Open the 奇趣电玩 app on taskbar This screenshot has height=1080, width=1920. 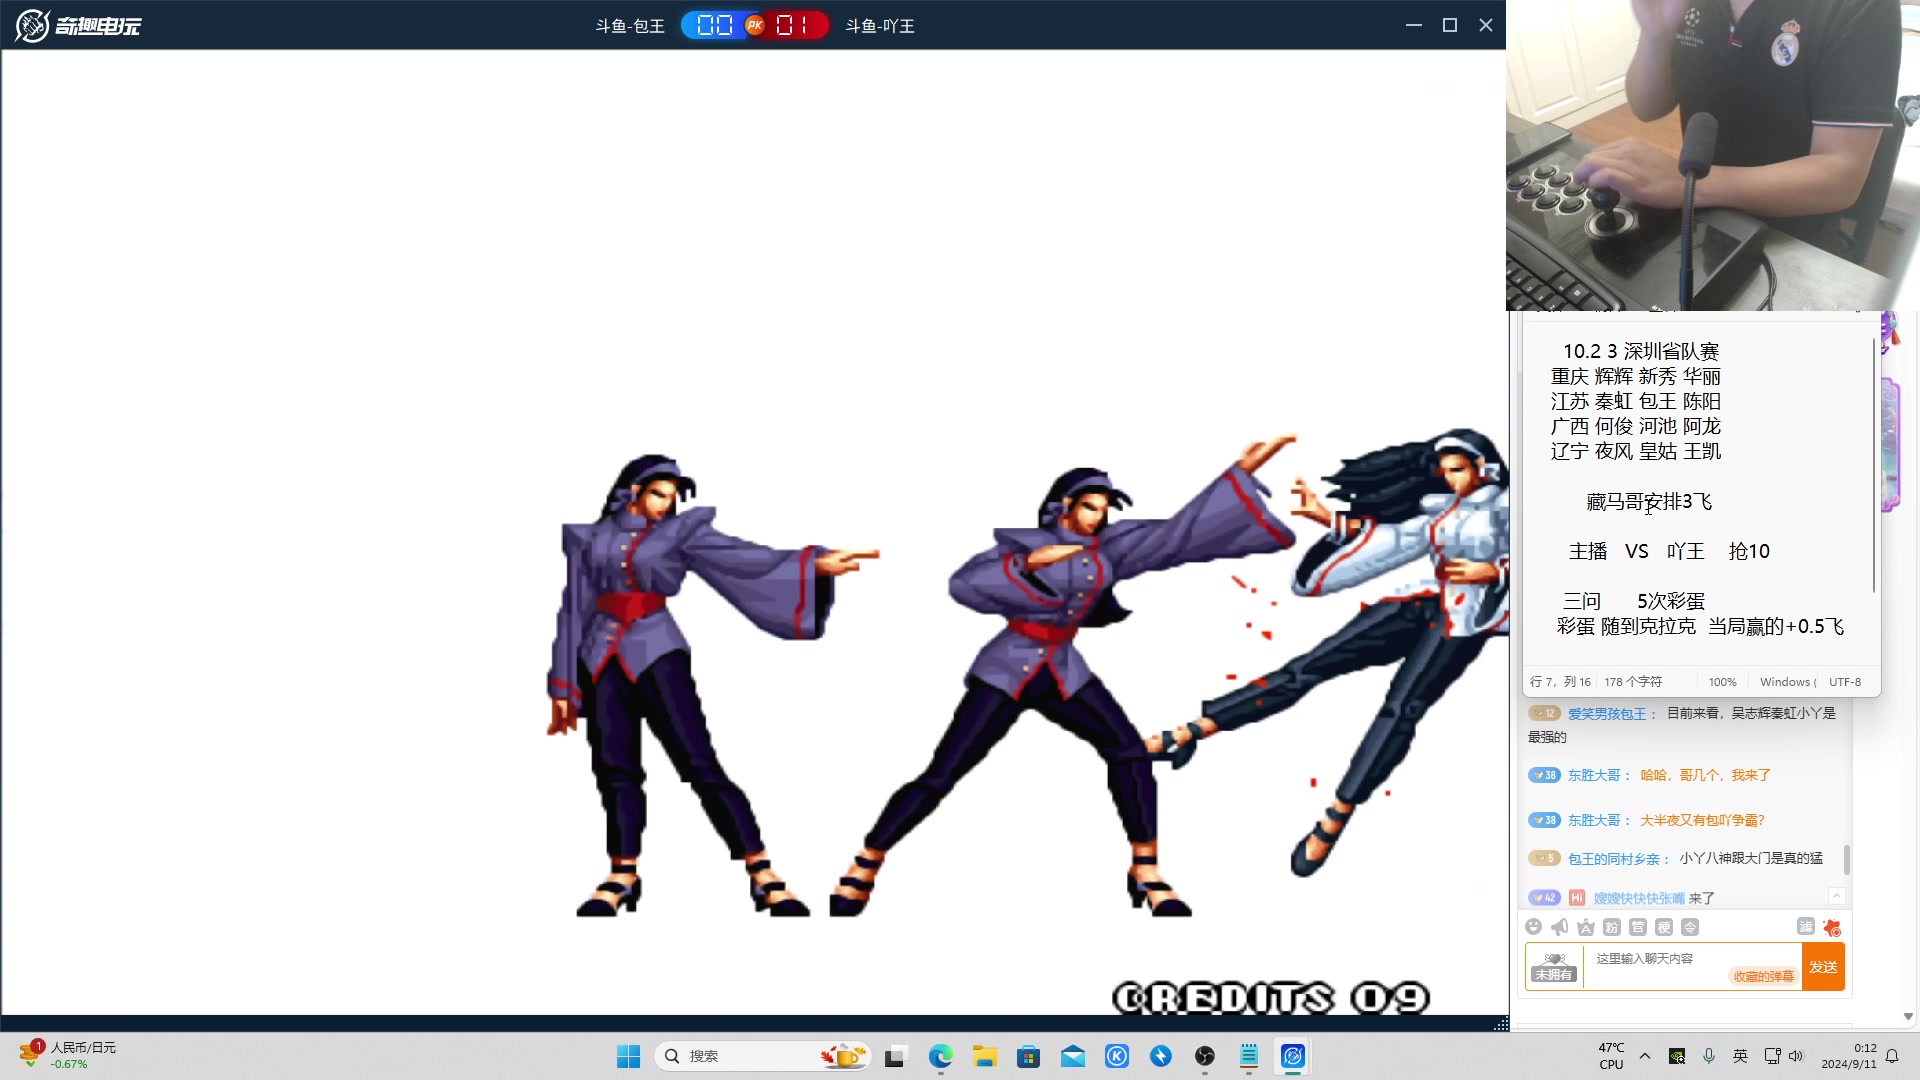point(1293,1056)
